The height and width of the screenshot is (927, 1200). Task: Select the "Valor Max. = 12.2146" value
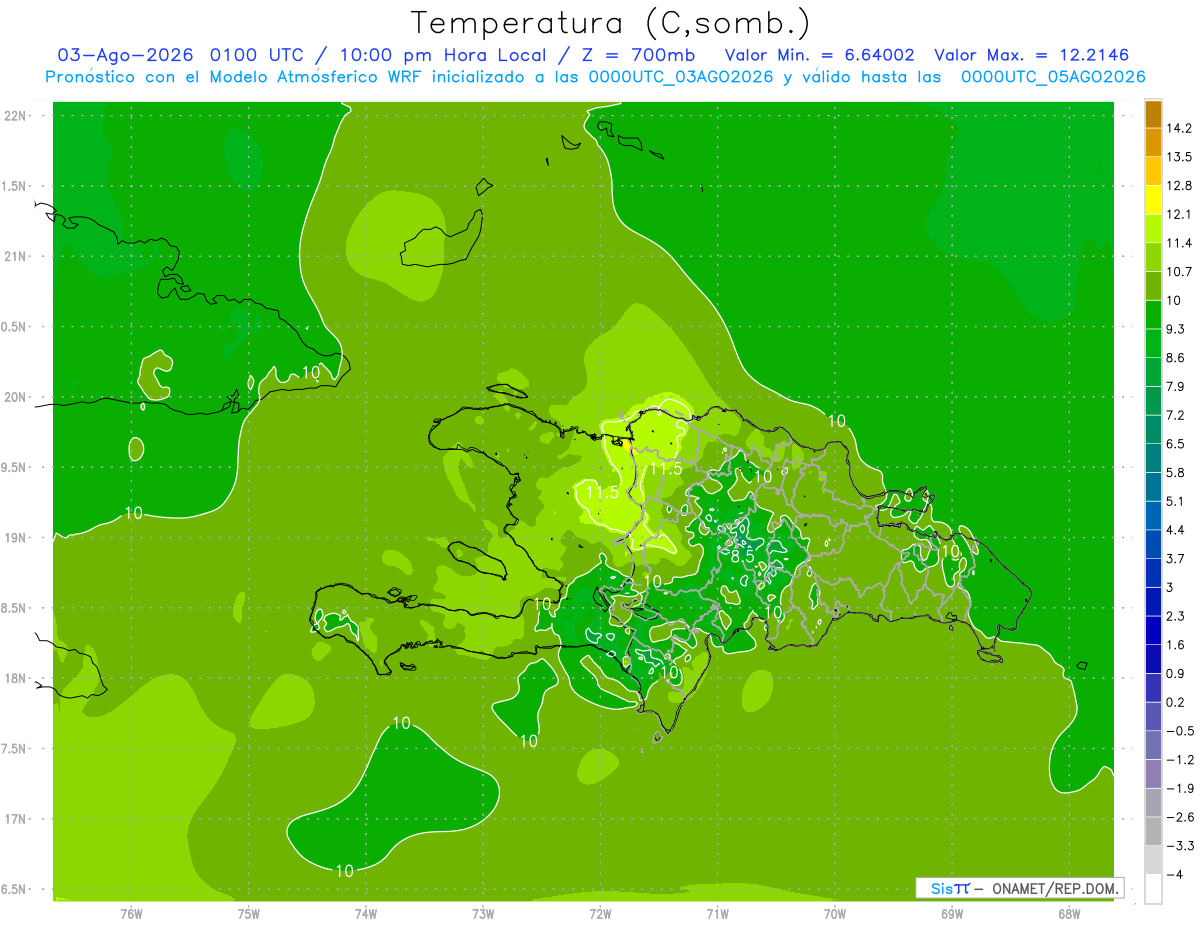click(x=1032, y=55)
